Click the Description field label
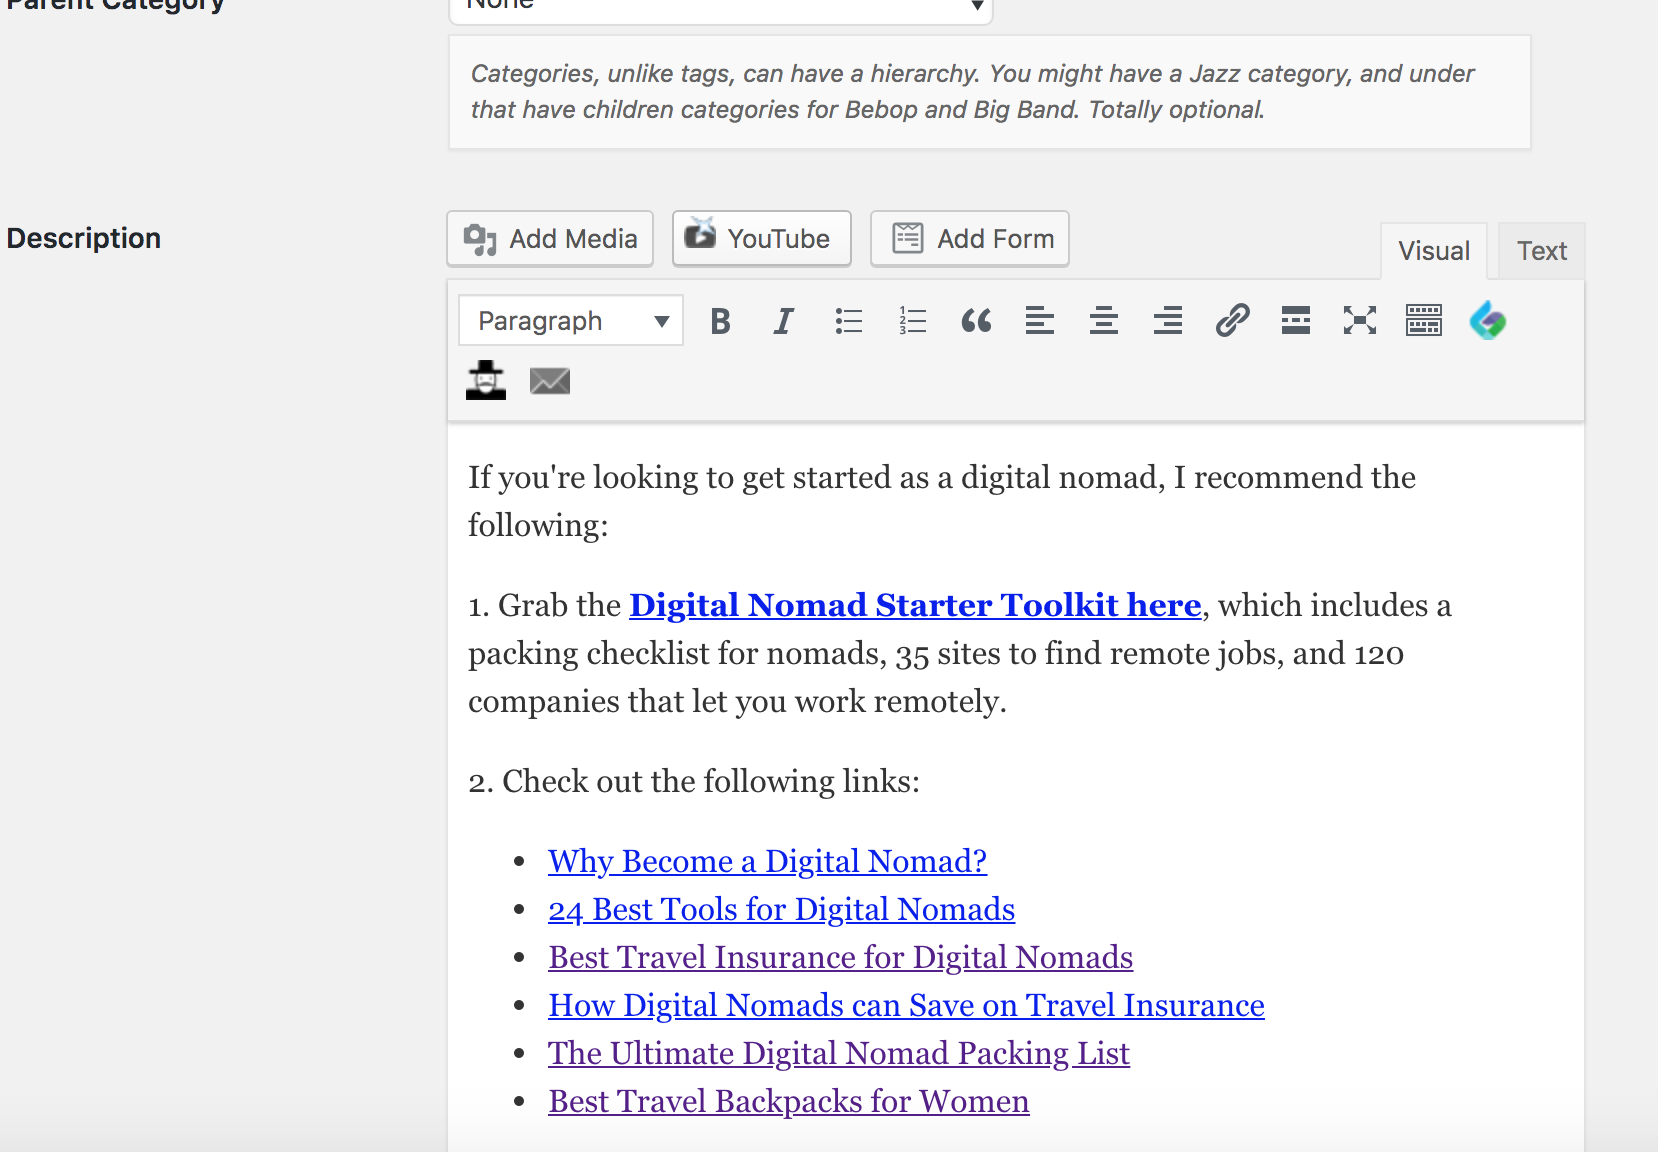1658x1152 pixels. pos(84,238)
